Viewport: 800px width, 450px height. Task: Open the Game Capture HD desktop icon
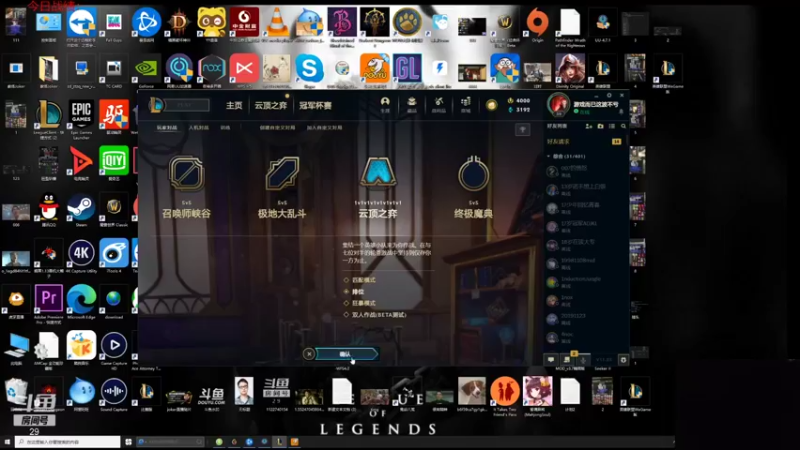[x=114, y=347]
